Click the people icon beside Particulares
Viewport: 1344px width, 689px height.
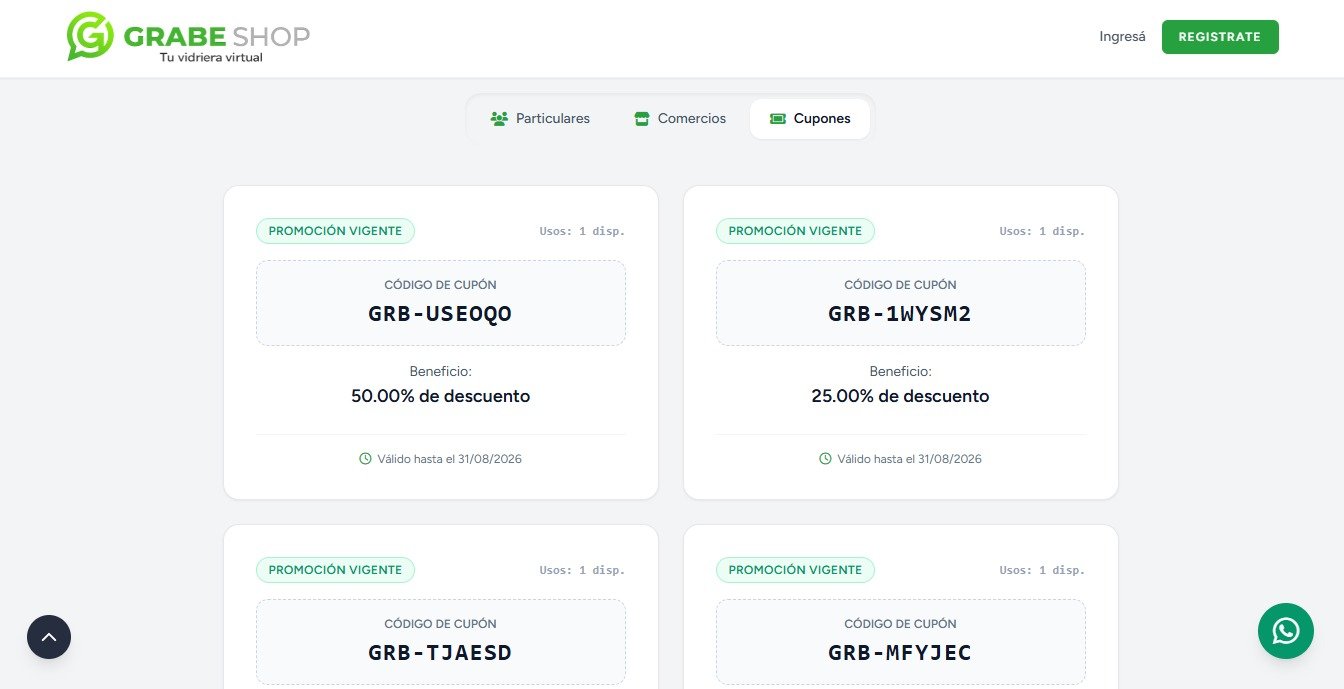click(499, 118)
